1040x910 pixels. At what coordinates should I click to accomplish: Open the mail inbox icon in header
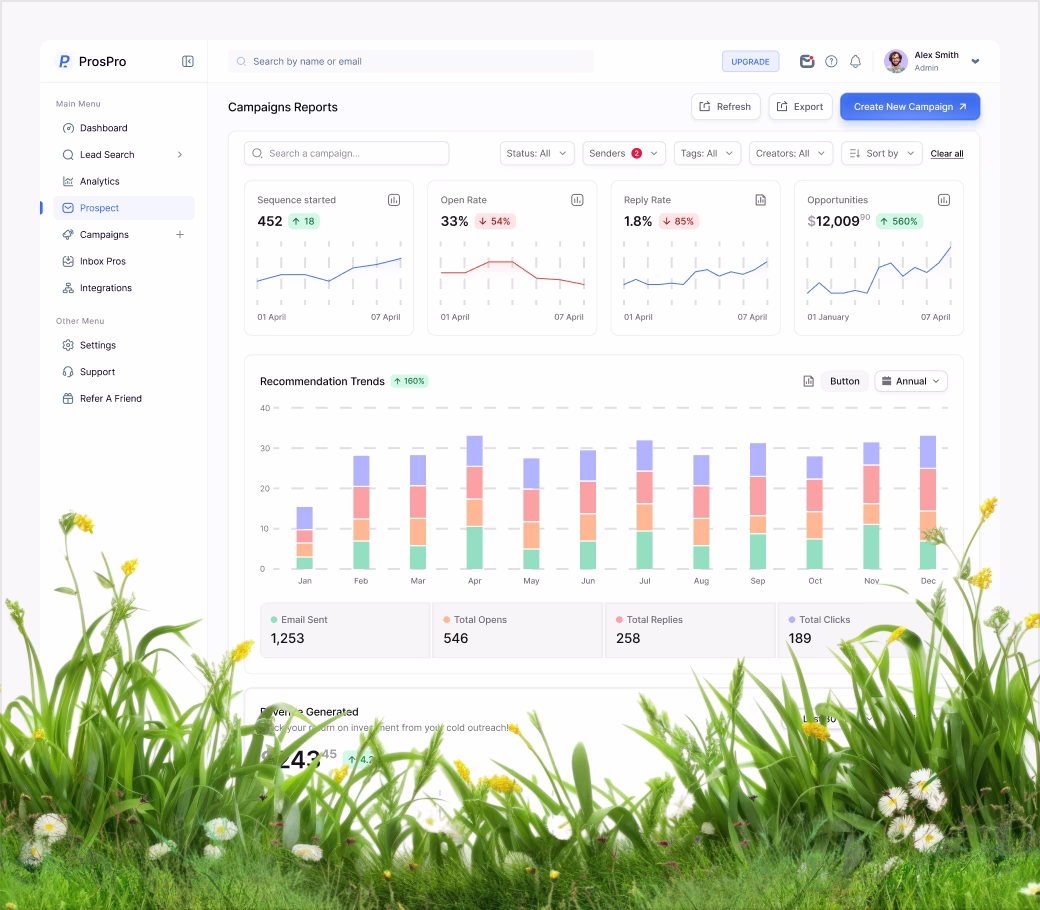pos(807,61)
